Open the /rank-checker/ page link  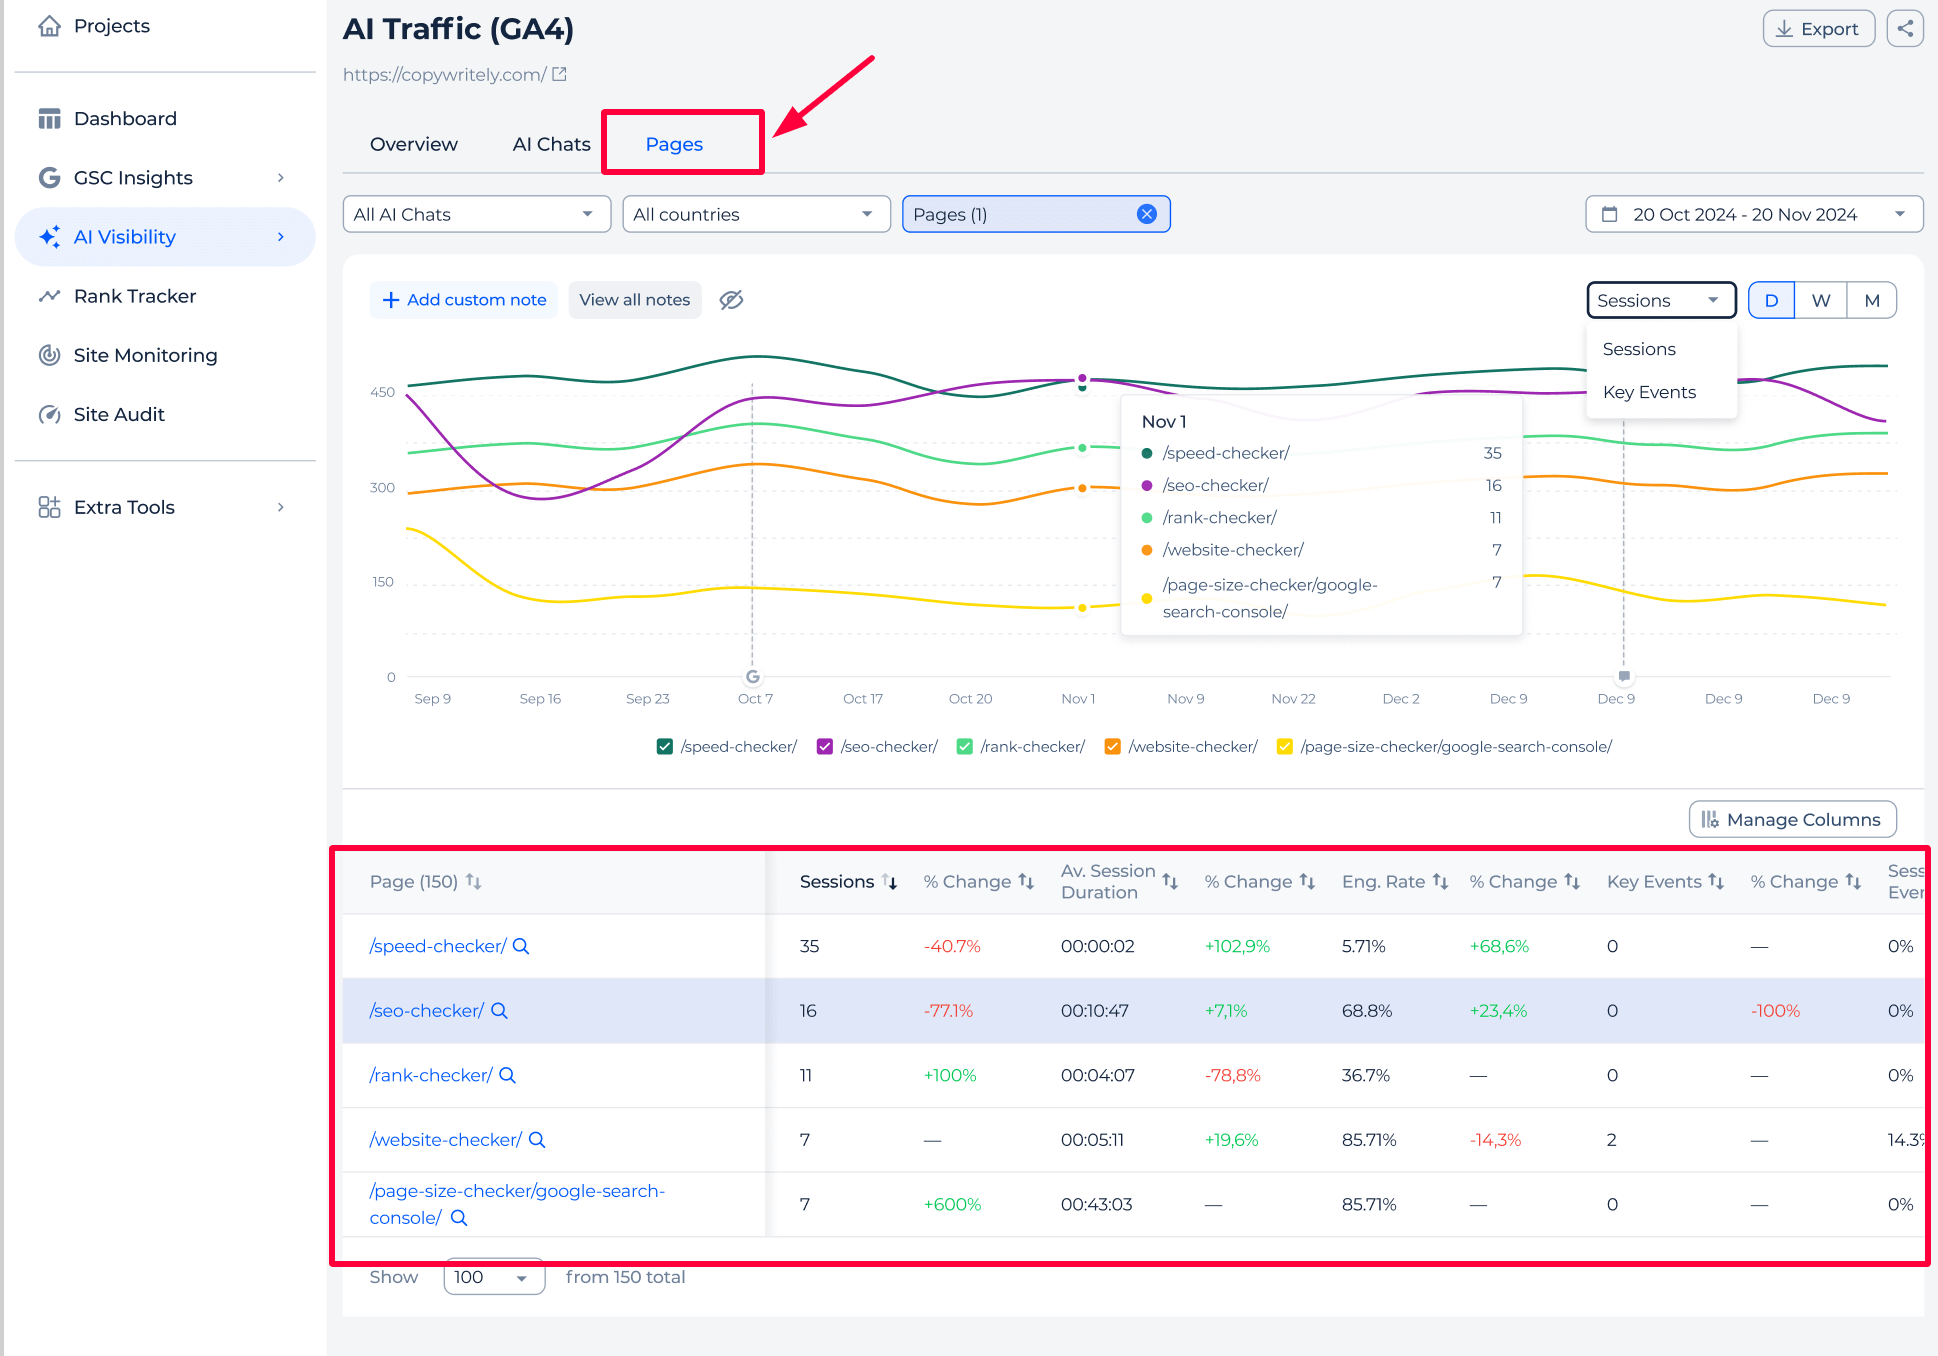coord(430,1075)
